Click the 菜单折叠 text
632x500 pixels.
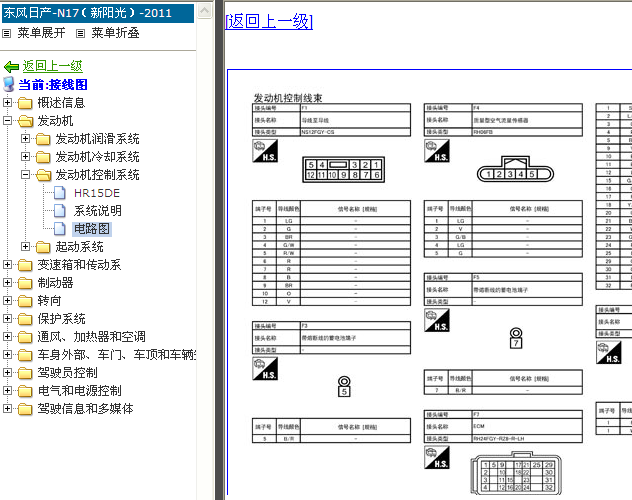coord(115,33)
